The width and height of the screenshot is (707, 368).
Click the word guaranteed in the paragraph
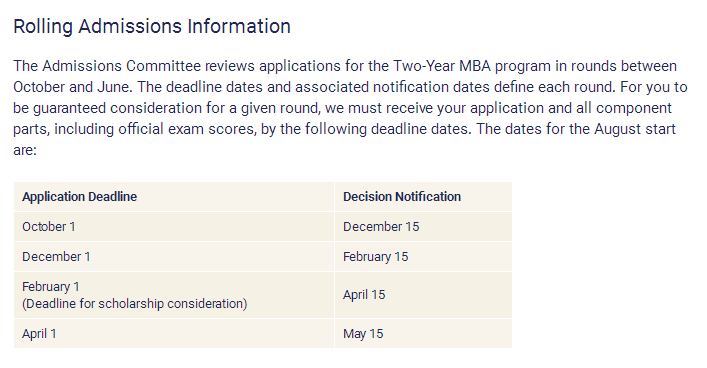tap(69, 108)
